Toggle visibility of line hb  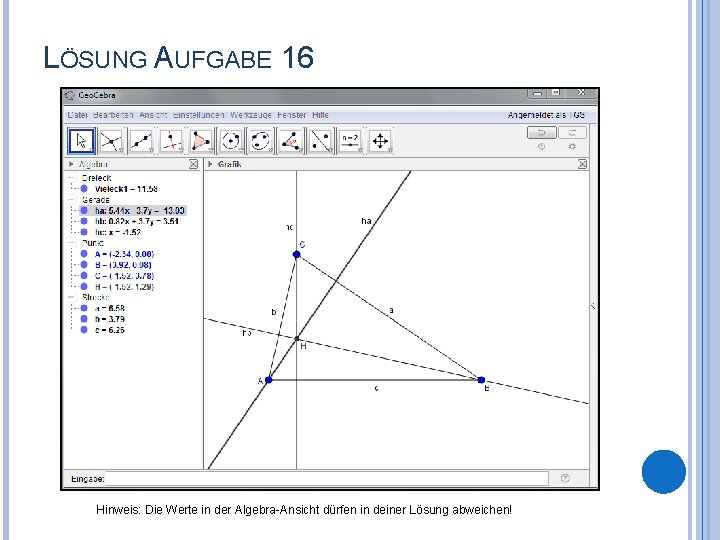[x=84, y=221]
